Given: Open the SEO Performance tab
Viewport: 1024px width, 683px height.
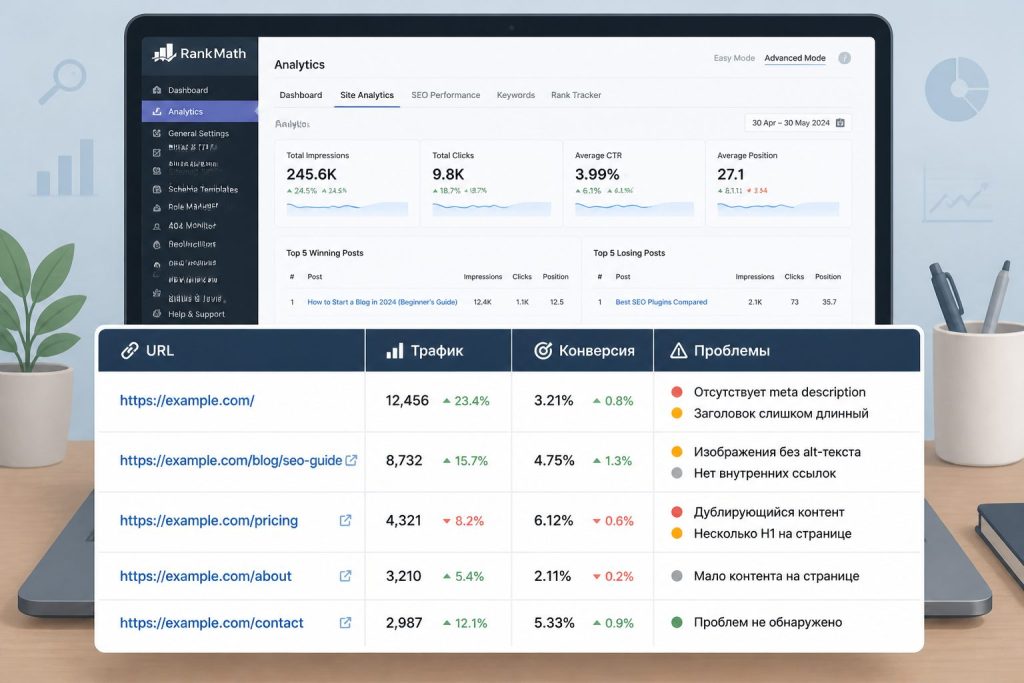Looking at the screenshot, I should [x=445, y=95].
